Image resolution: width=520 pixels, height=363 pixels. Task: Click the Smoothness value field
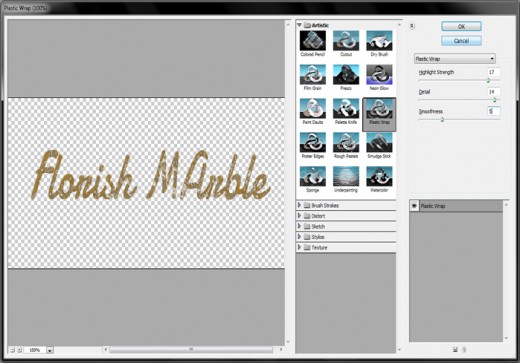tap(494, 111)
